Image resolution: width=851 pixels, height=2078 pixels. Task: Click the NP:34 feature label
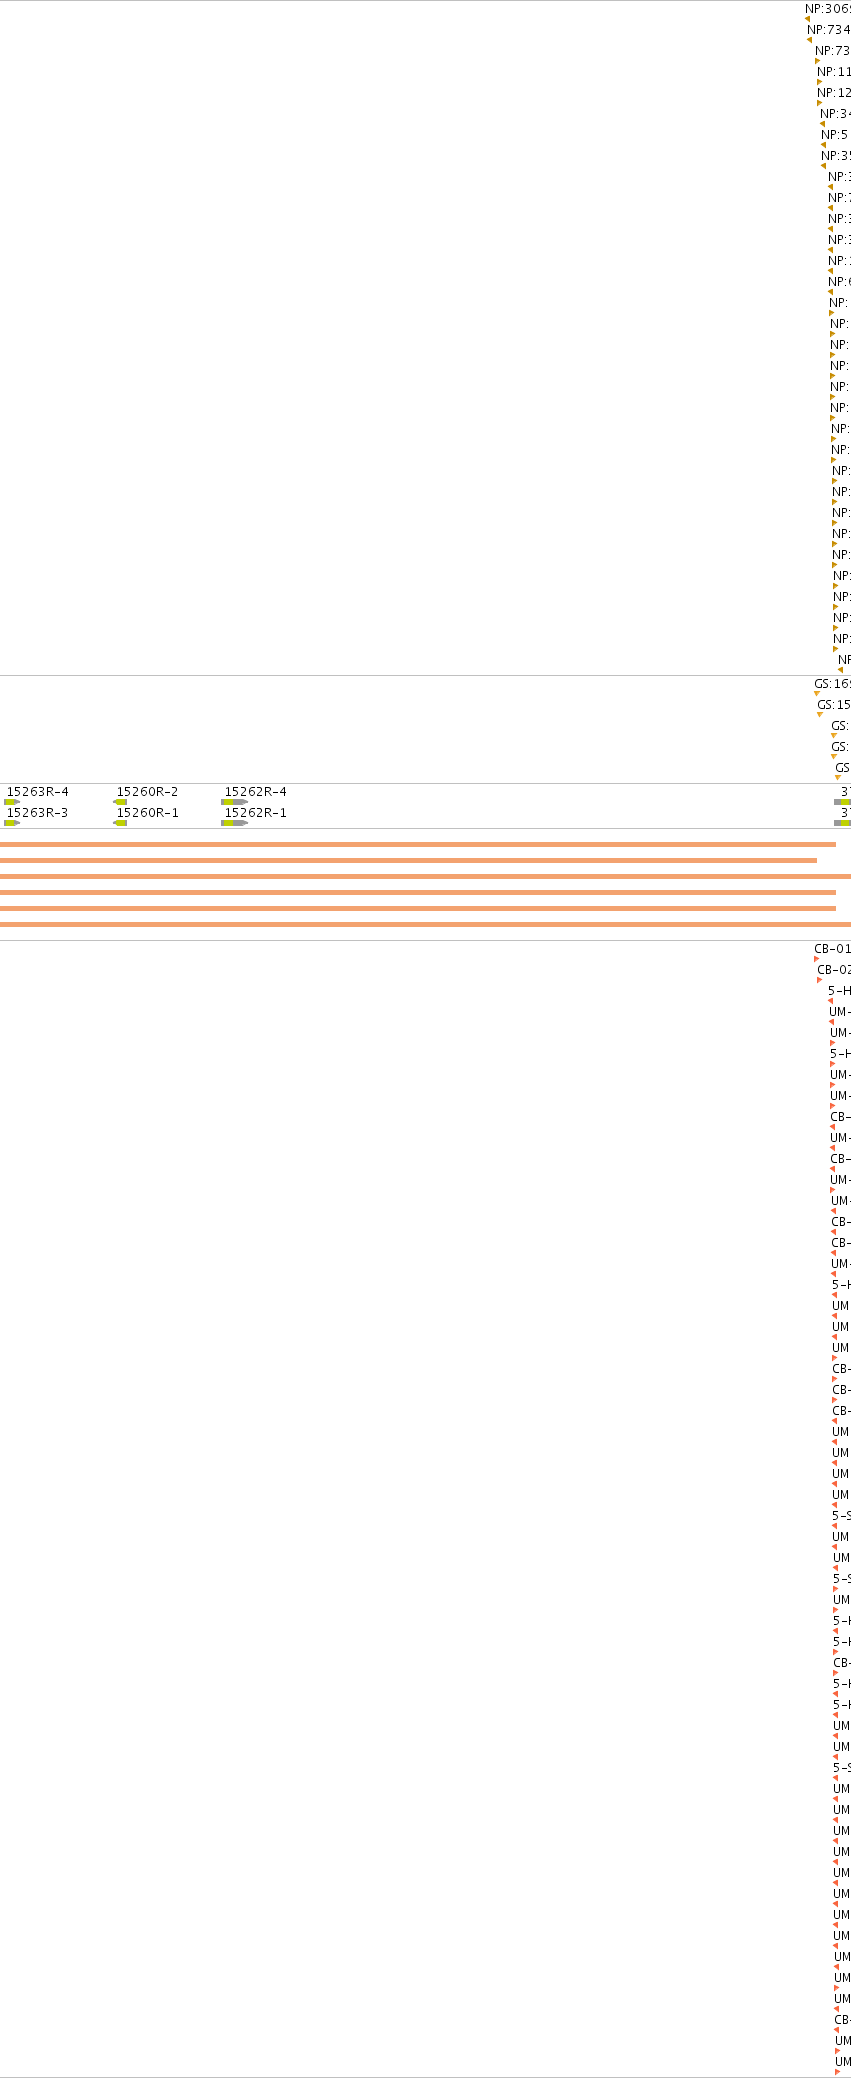coord(836,113)
